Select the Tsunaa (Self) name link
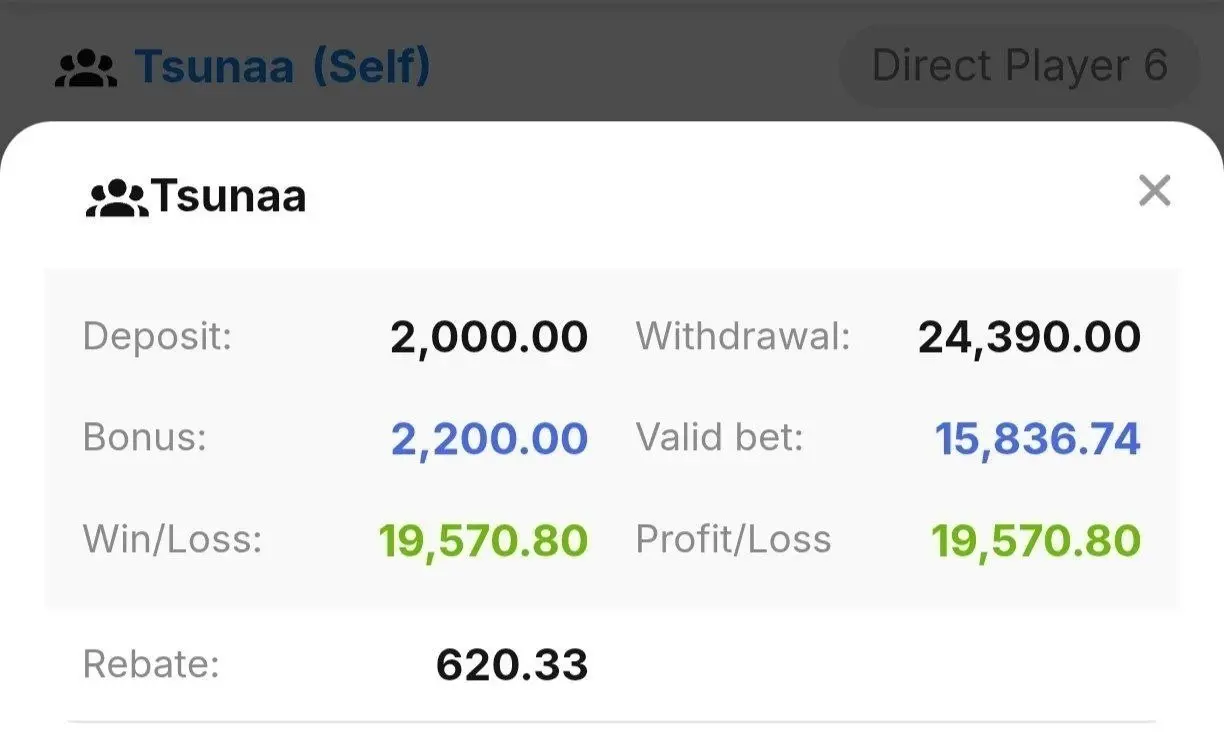This screenshot has width=1224, height=734. (283, 66)
